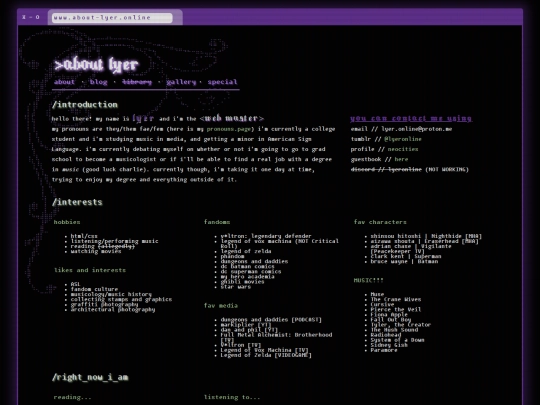Screen dimensions: 540x405
Task: Click the /right_now_i_am heading
Action: point(90,377)
